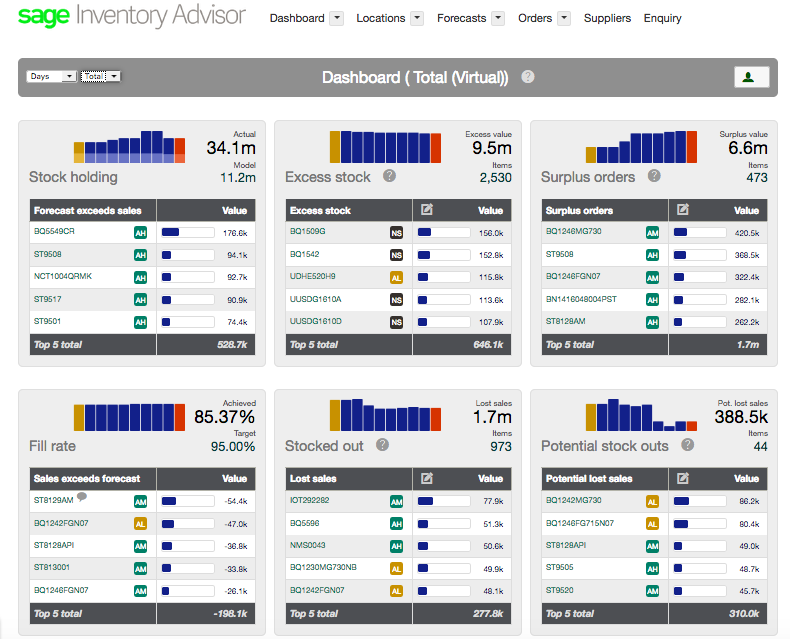Image resolution: width=790 pixels, height=639 pixels.
Task: Click the Pot. lost sales figure 388.5k
Action: coord(741,417)
